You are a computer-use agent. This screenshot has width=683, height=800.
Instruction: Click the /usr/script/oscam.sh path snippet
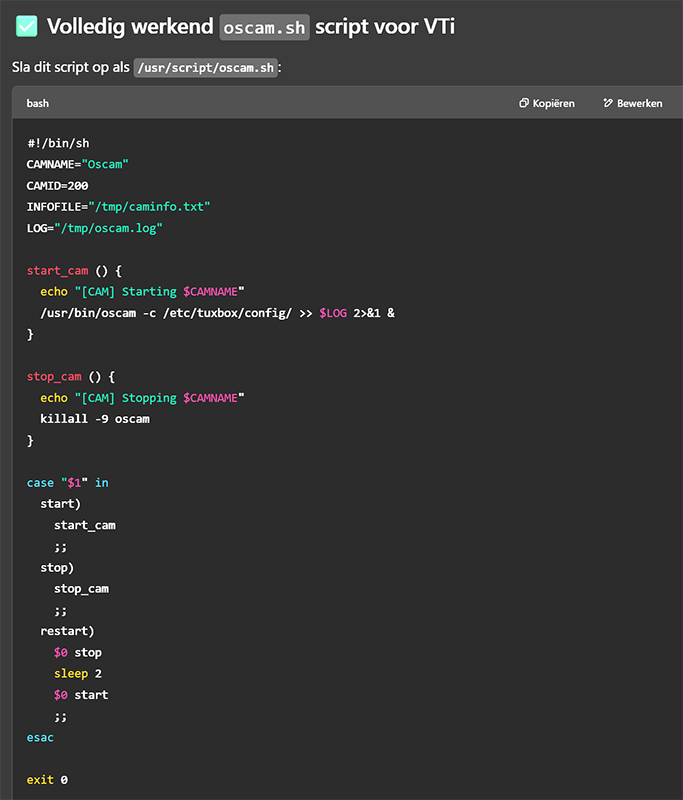coord(205,67)
